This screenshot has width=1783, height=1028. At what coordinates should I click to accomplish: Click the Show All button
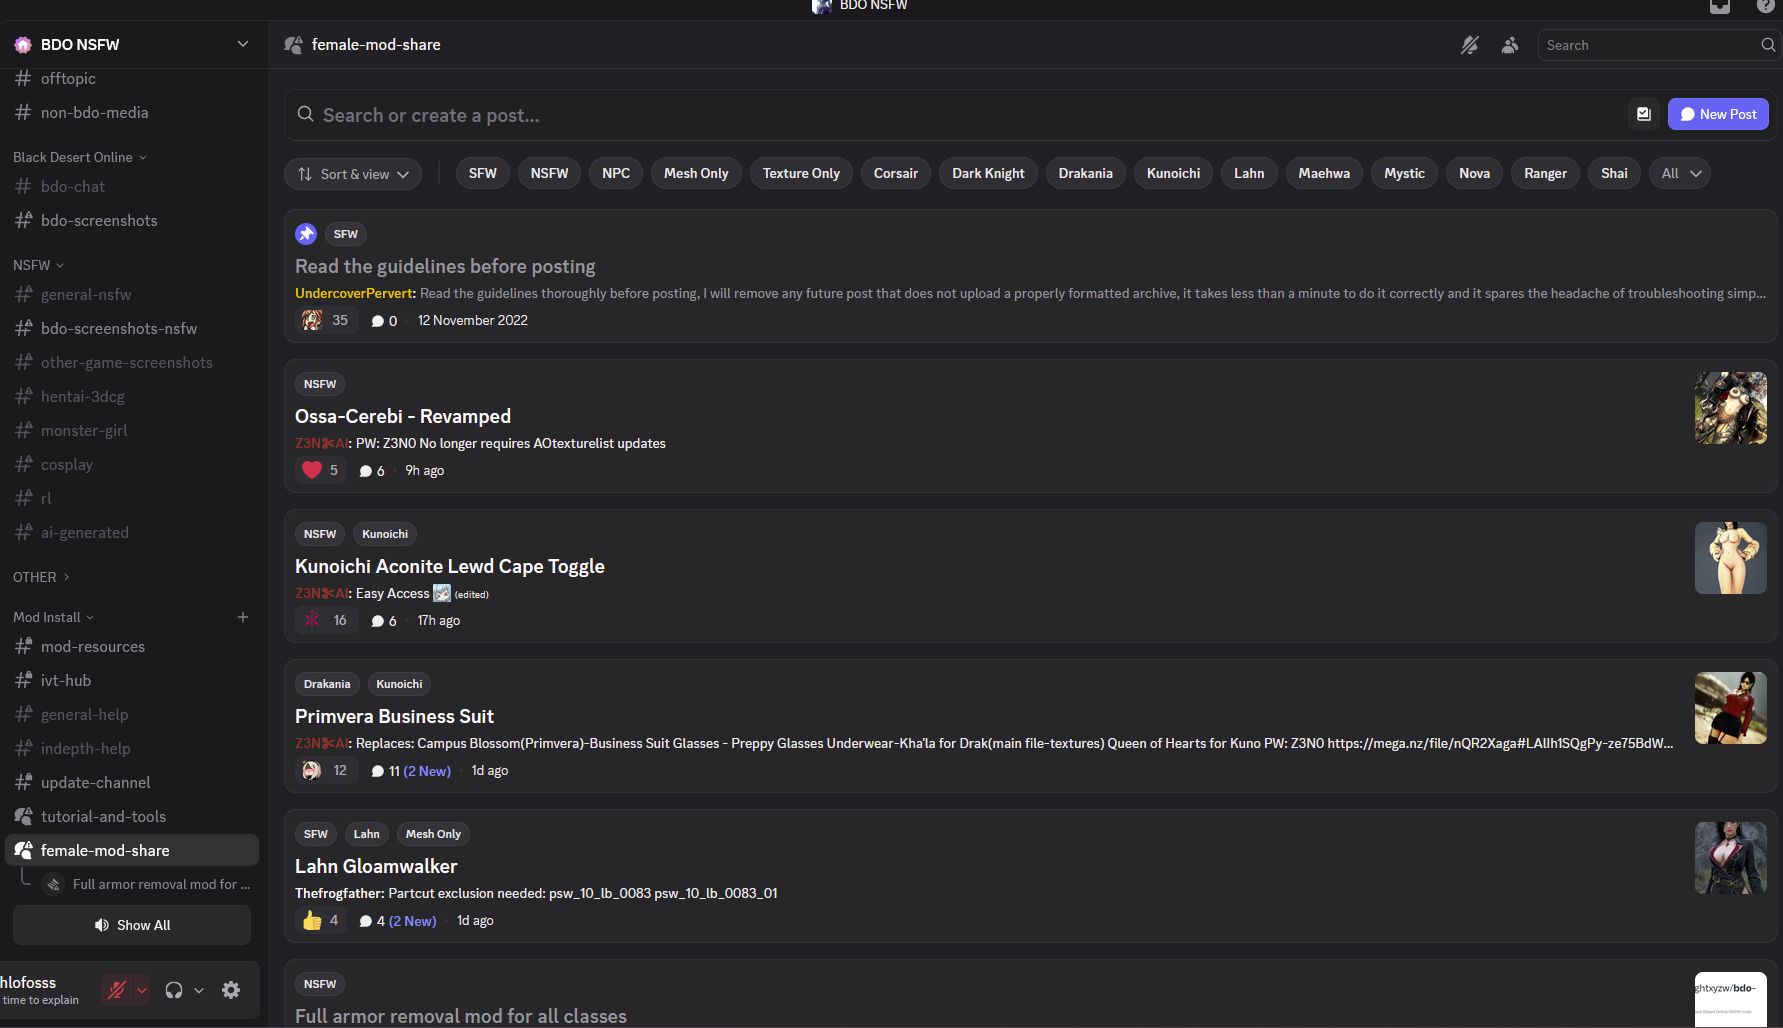click(132, 925)
